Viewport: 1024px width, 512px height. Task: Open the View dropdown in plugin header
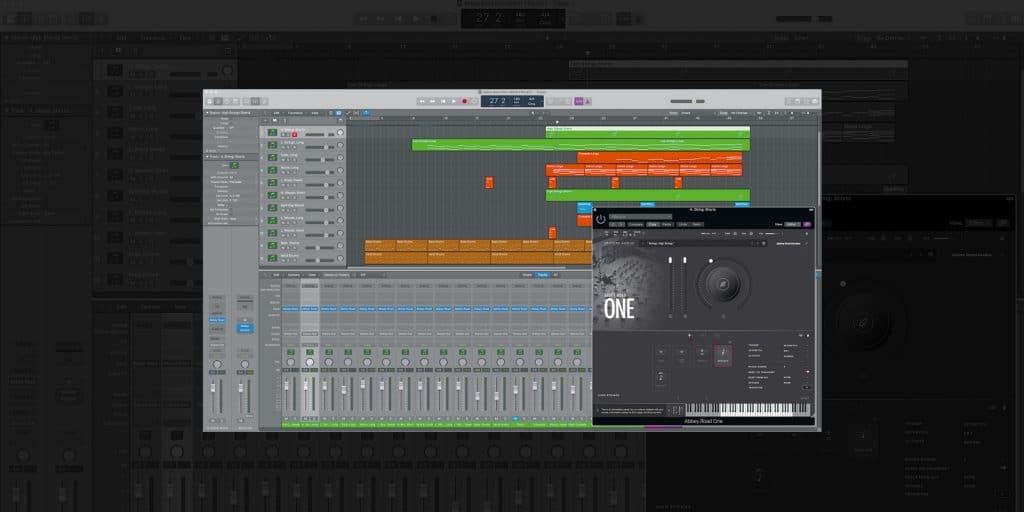coord(792,225)
